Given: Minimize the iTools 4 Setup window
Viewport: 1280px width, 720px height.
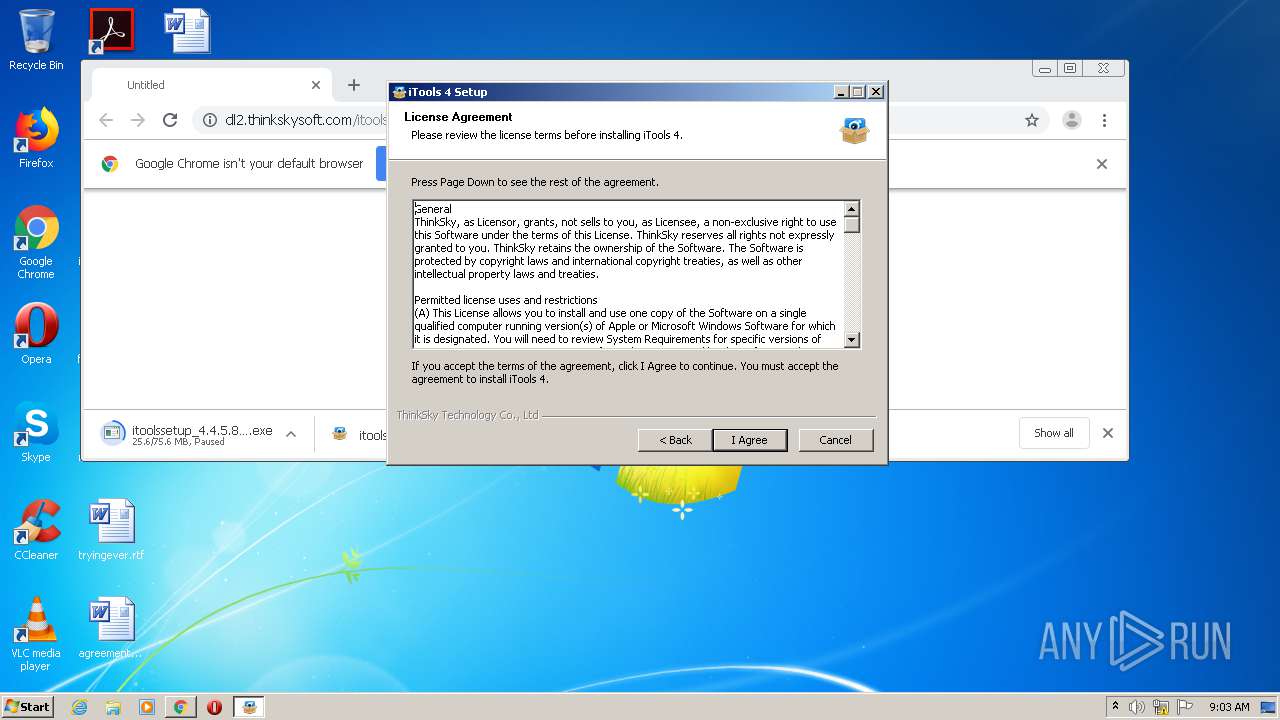Looking at the screenshot, I should click(842, 92).
